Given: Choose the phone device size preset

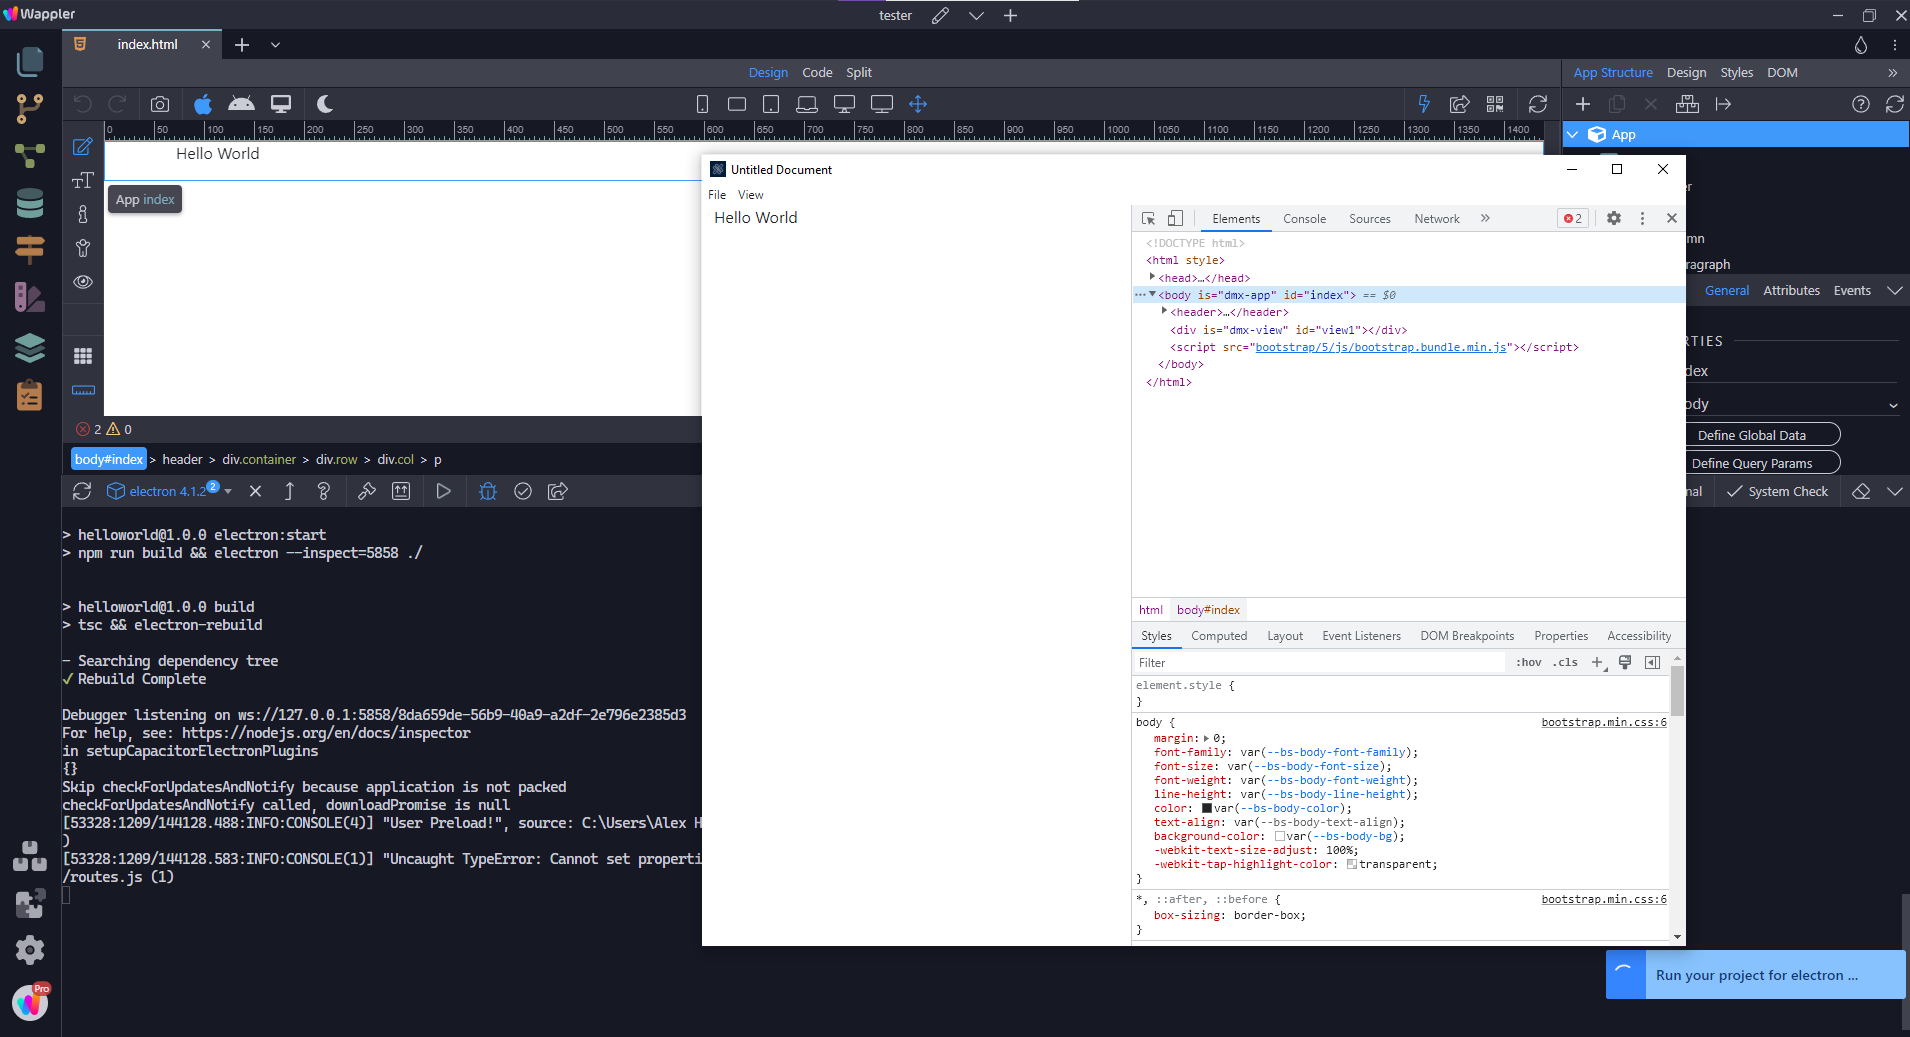Looking at the screenshot, I should [702, 104].
